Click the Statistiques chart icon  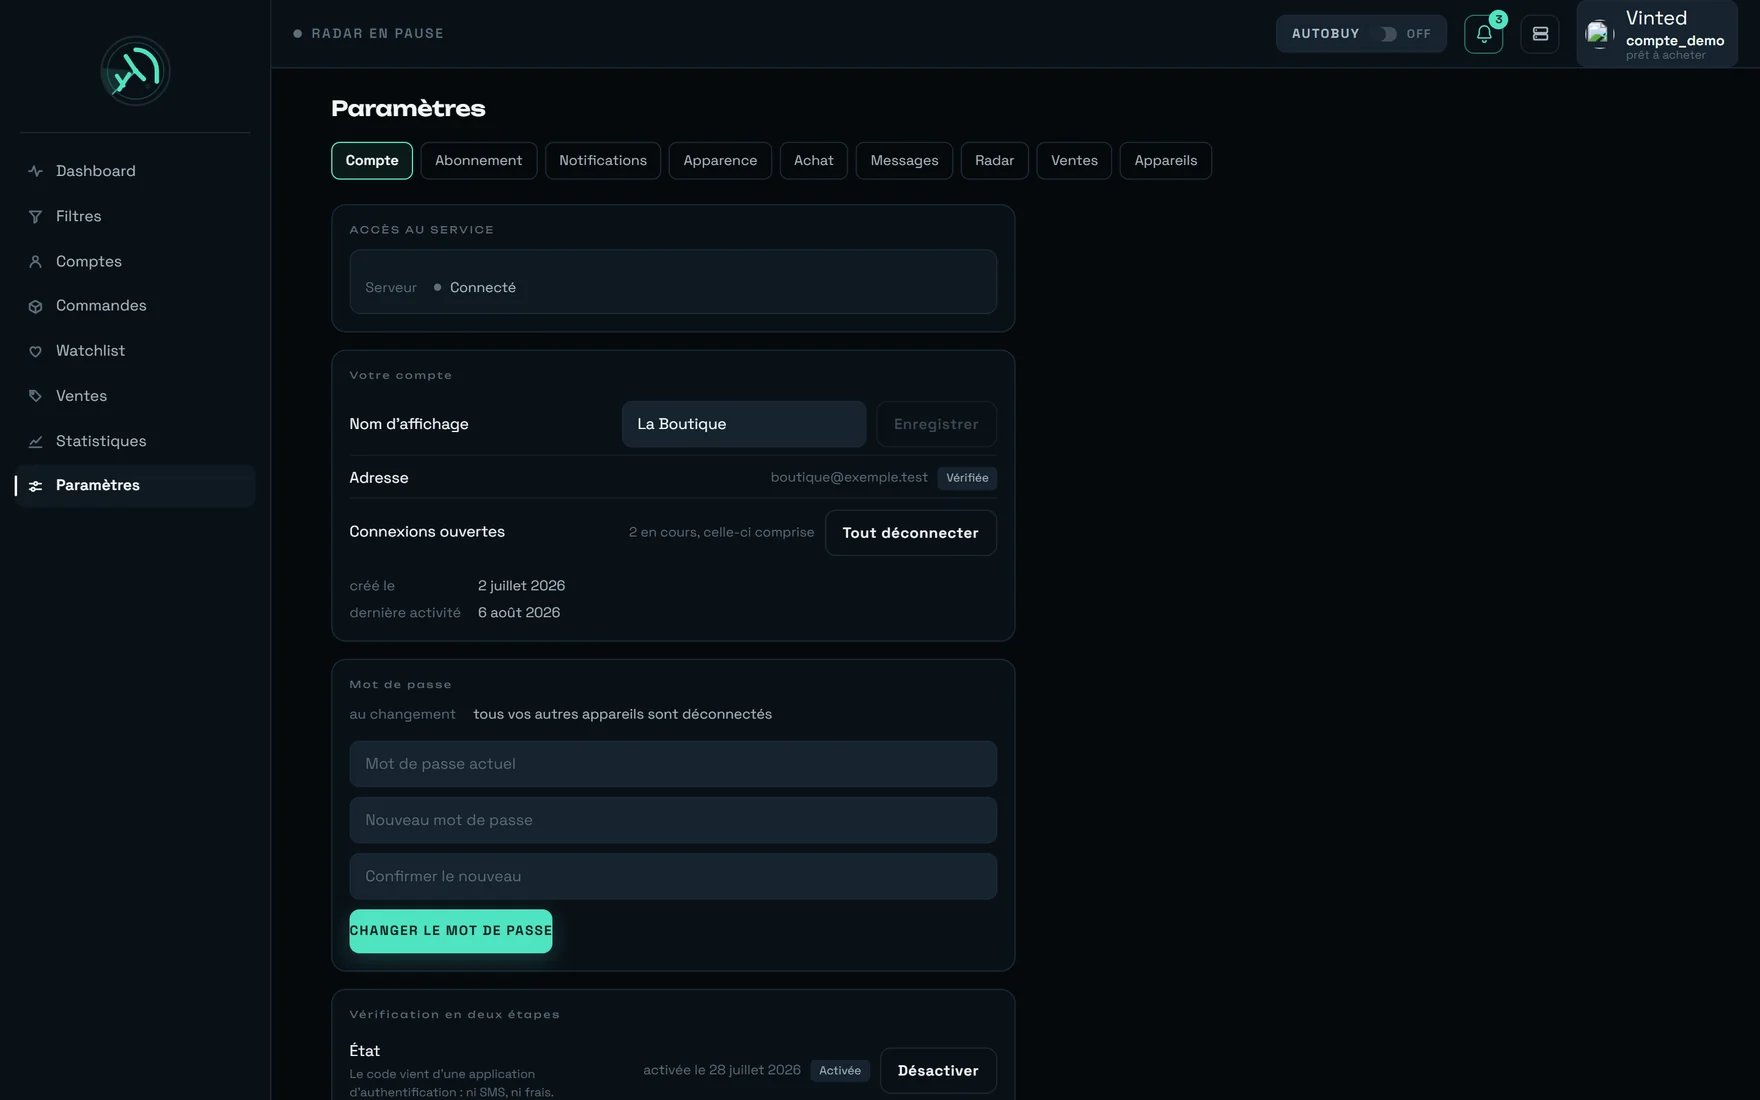click(35, 441)
